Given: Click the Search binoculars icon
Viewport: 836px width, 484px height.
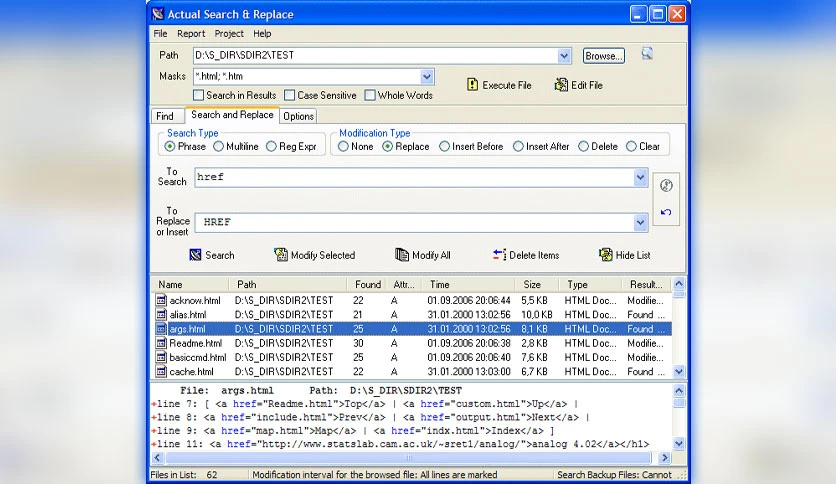Looking at the screenshot, I should (x=196, y=255).
